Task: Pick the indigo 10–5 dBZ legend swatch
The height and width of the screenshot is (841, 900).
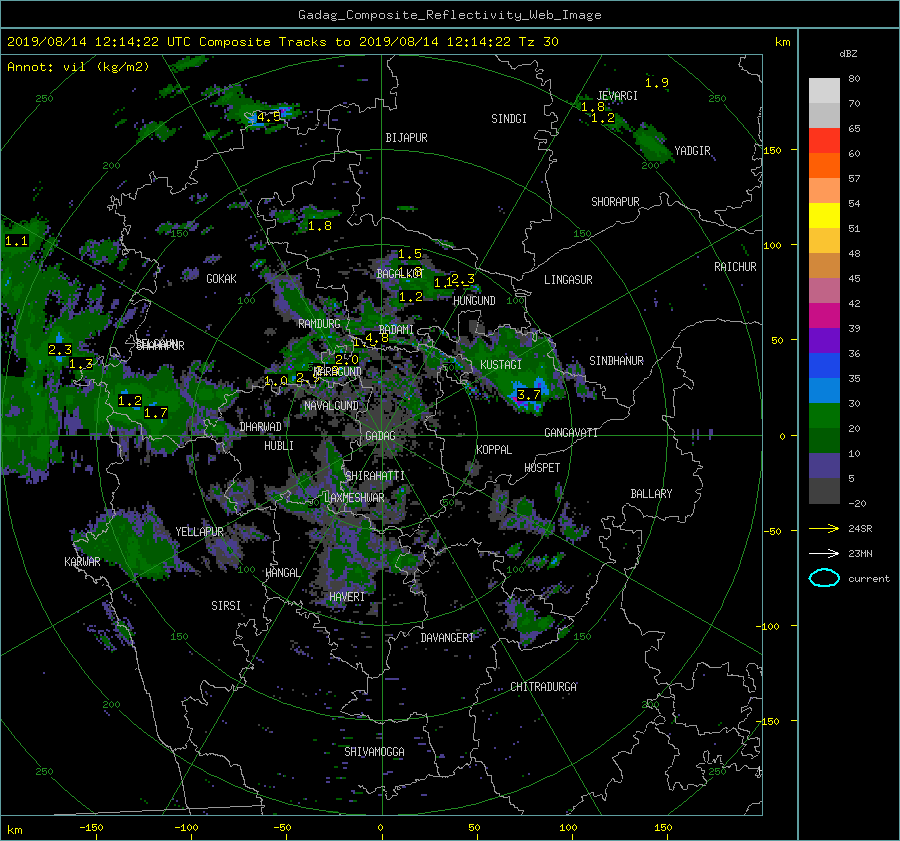Action: point(824,466)
